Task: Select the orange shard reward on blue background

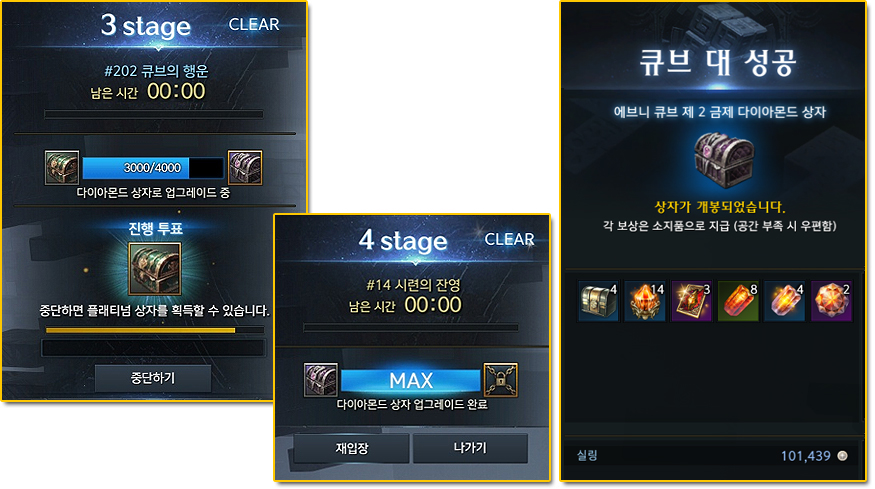Action: coord(785,301)
